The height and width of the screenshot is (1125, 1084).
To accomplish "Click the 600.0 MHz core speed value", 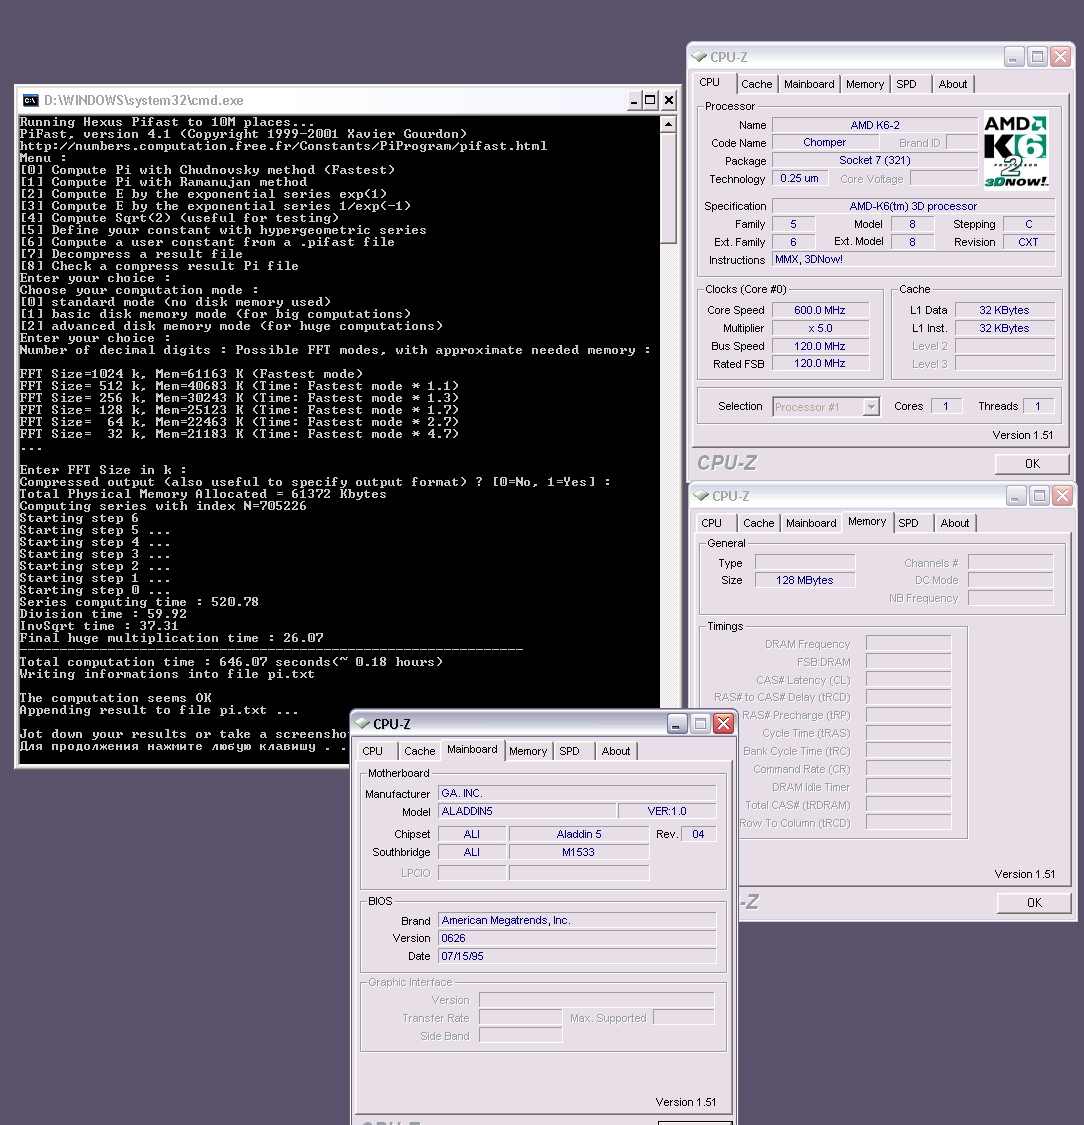I will 820,311.
